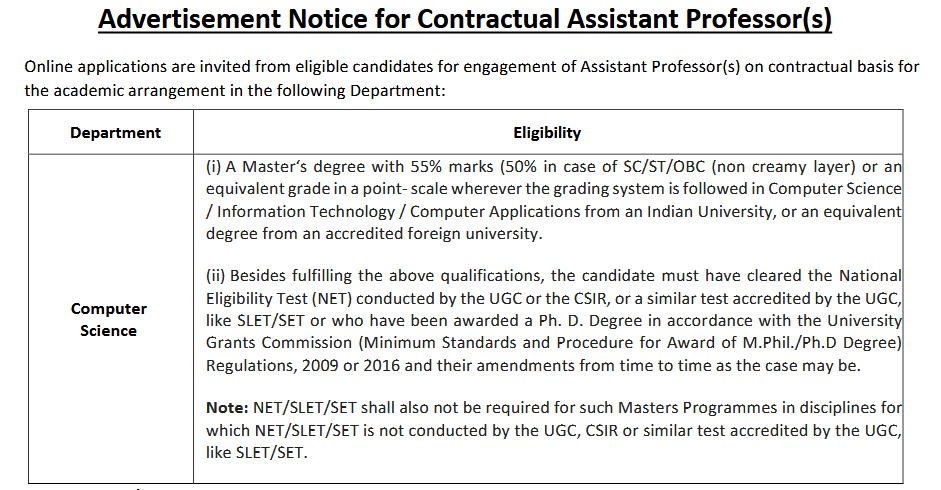
Task: Click the introductory 'Online applications are invited' sentence
Action: (470, 68)
